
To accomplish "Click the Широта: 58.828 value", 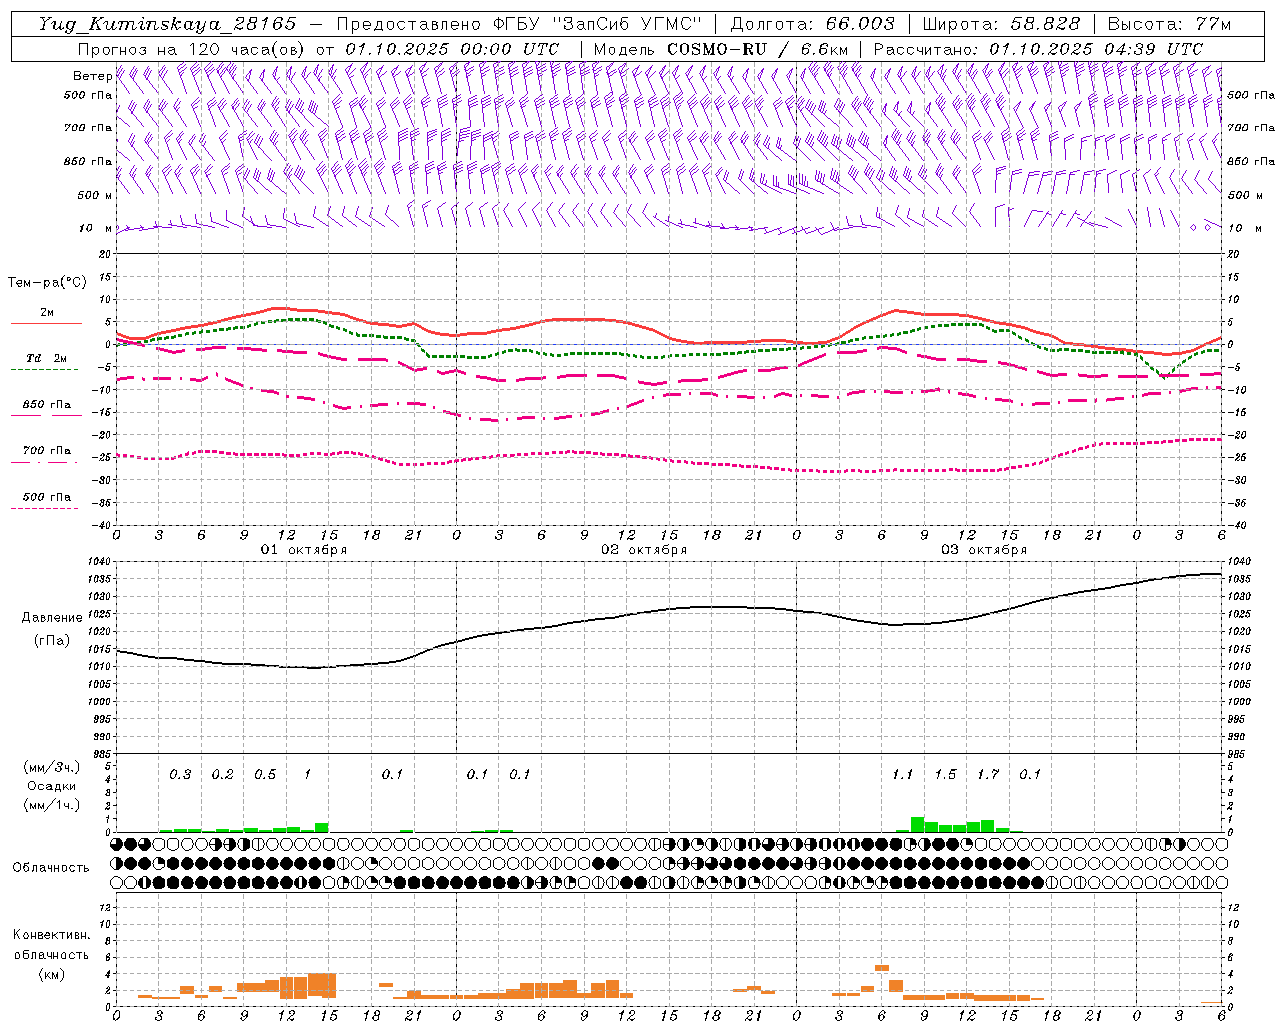I will tap(1001, 24).
